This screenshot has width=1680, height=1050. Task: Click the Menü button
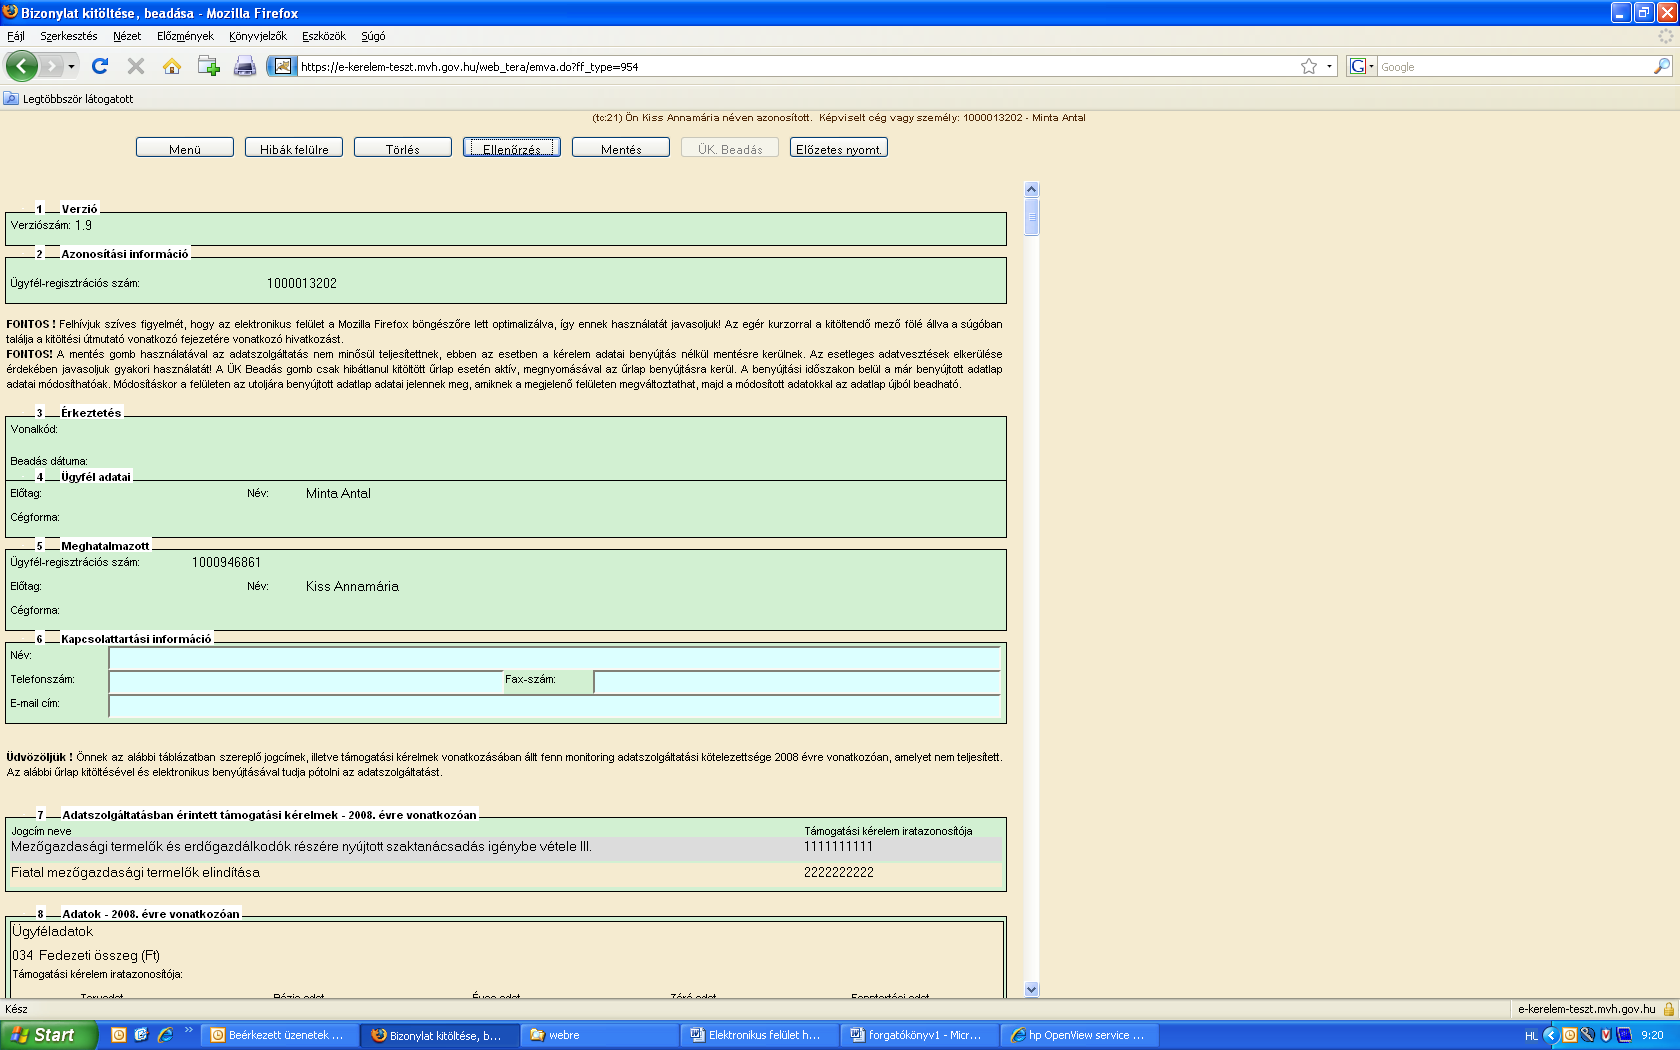pyautogui.click(x=185, y=148)
